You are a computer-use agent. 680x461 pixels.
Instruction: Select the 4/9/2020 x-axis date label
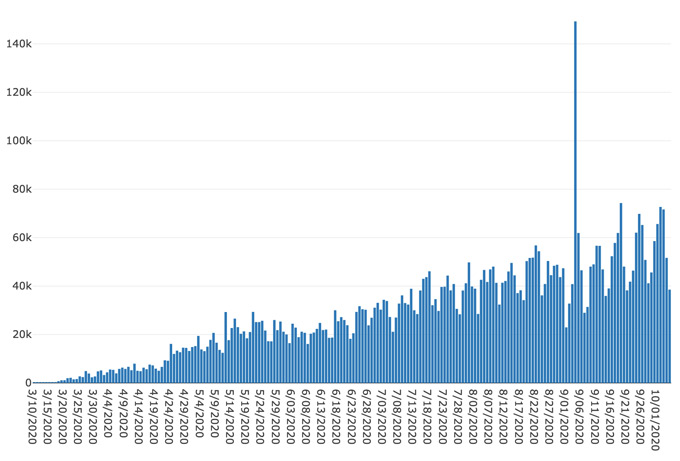point(123,413)
